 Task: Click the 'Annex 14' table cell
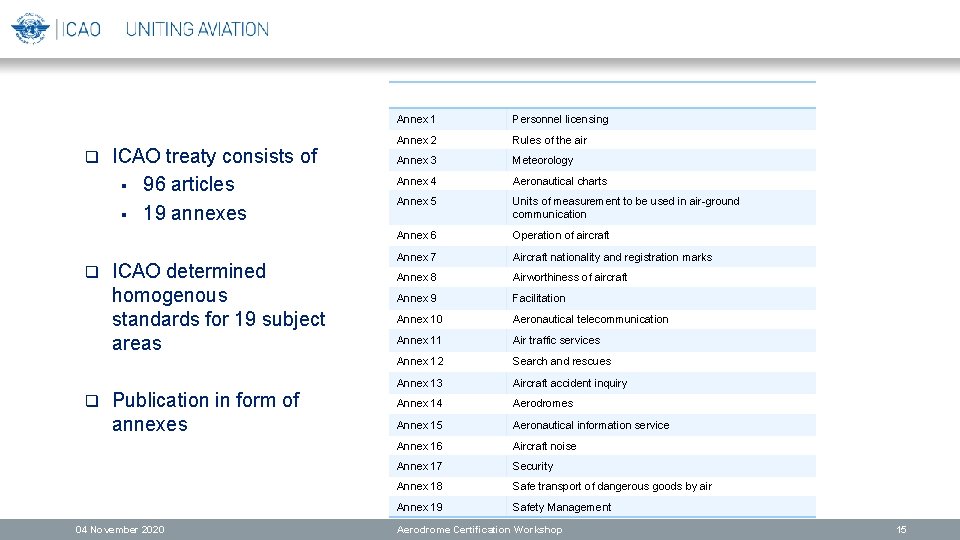coord(448,403)
